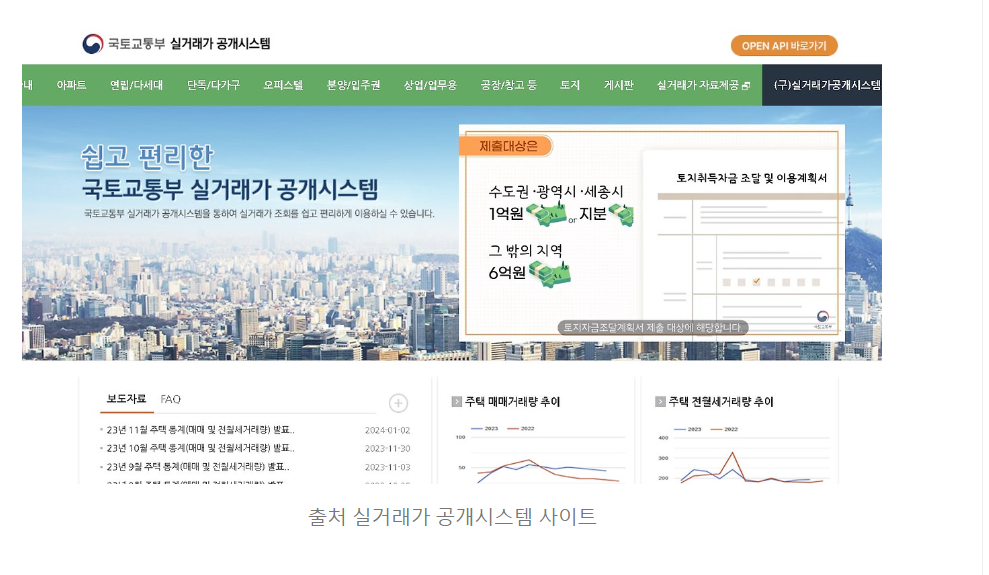Open the 연립/다세대 menu
The image size is (989, 575).
pyautogui.click(x=136, y=85)
